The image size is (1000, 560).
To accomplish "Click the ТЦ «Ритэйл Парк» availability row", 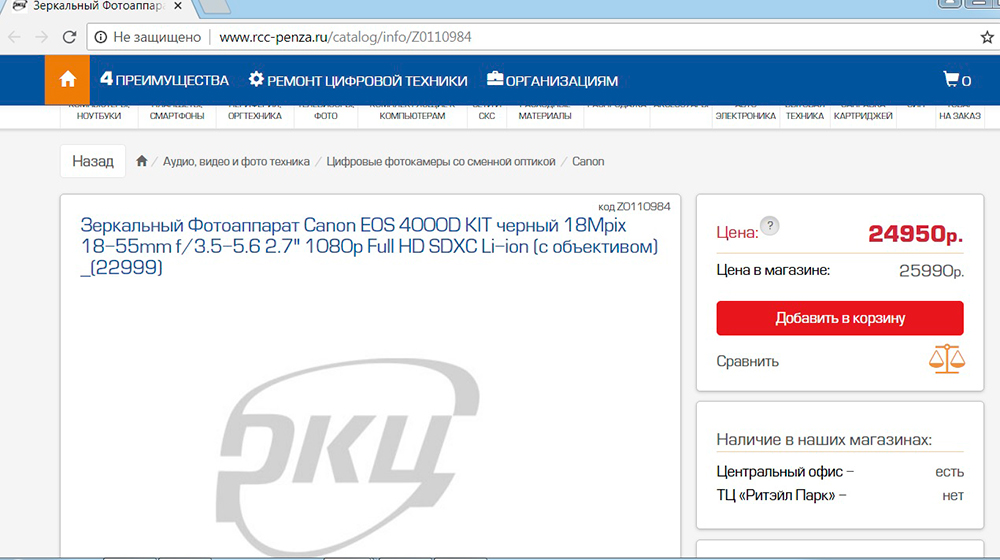I will pos(840,495).
